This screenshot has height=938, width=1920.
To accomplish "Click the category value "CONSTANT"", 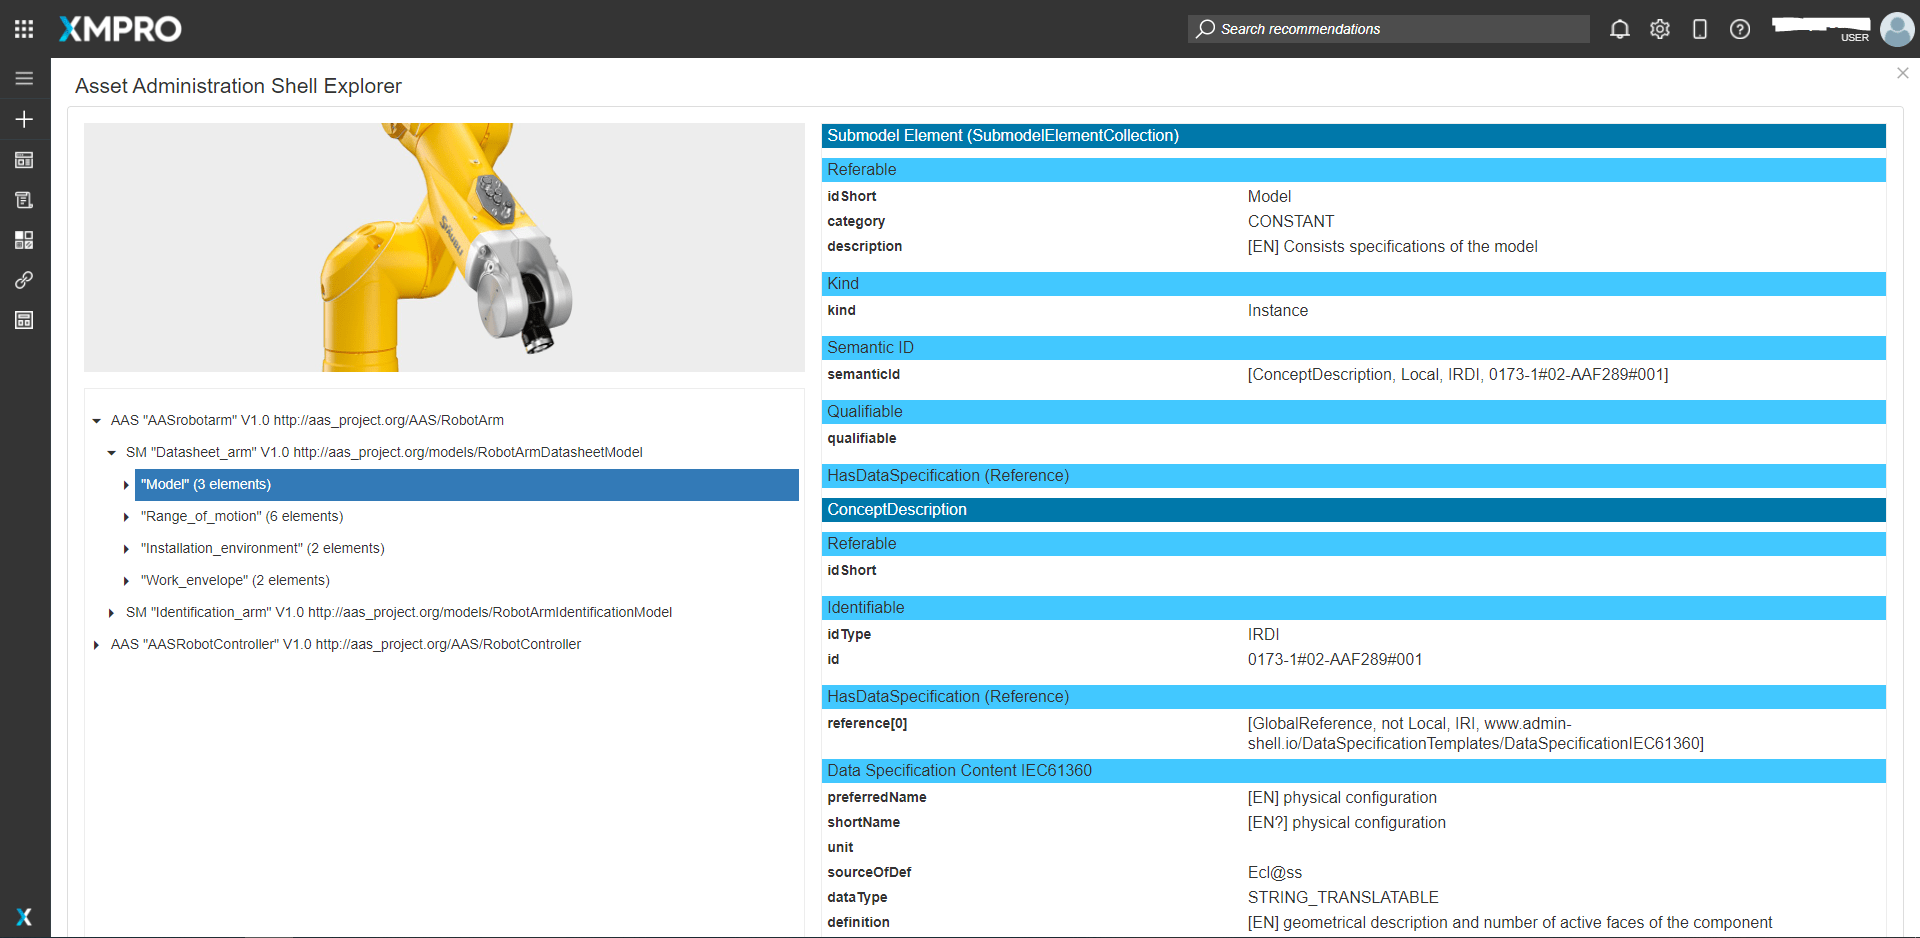I will tap(1291, 222).
